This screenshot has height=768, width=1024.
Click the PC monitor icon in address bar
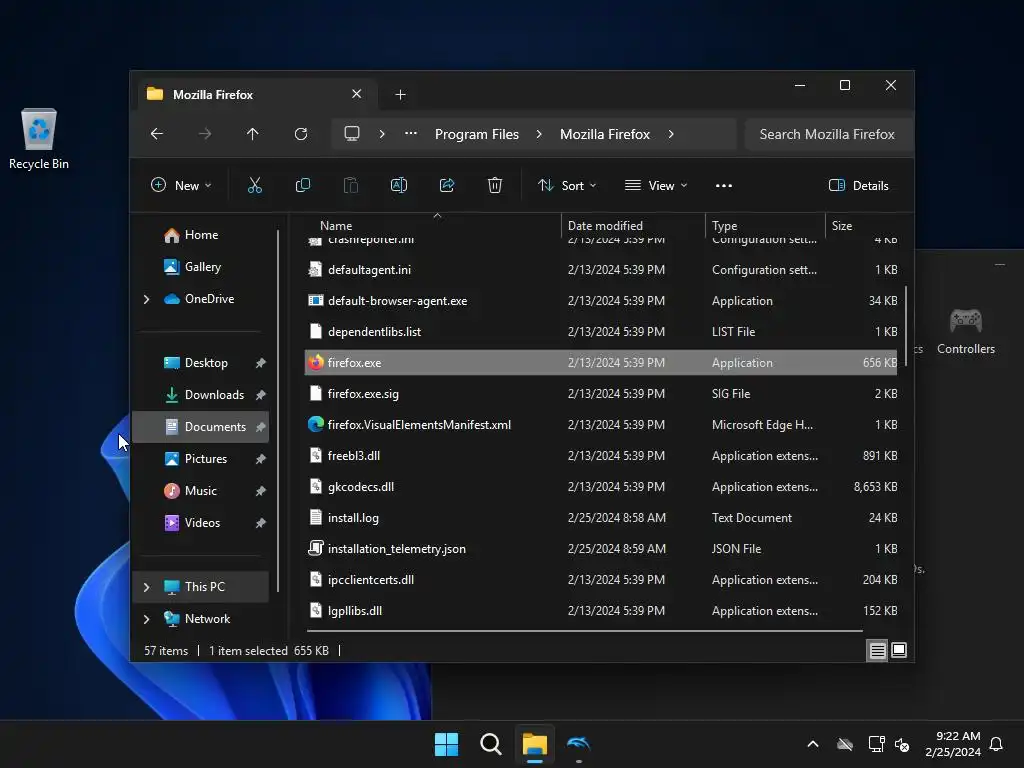[352, 134]
